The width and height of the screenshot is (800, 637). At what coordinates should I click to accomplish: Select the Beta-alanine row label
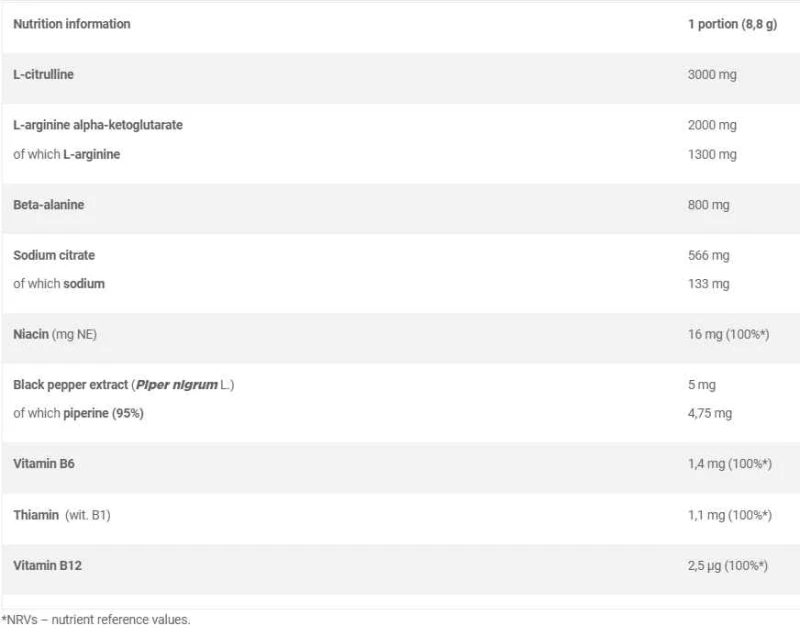pos(48,204)
